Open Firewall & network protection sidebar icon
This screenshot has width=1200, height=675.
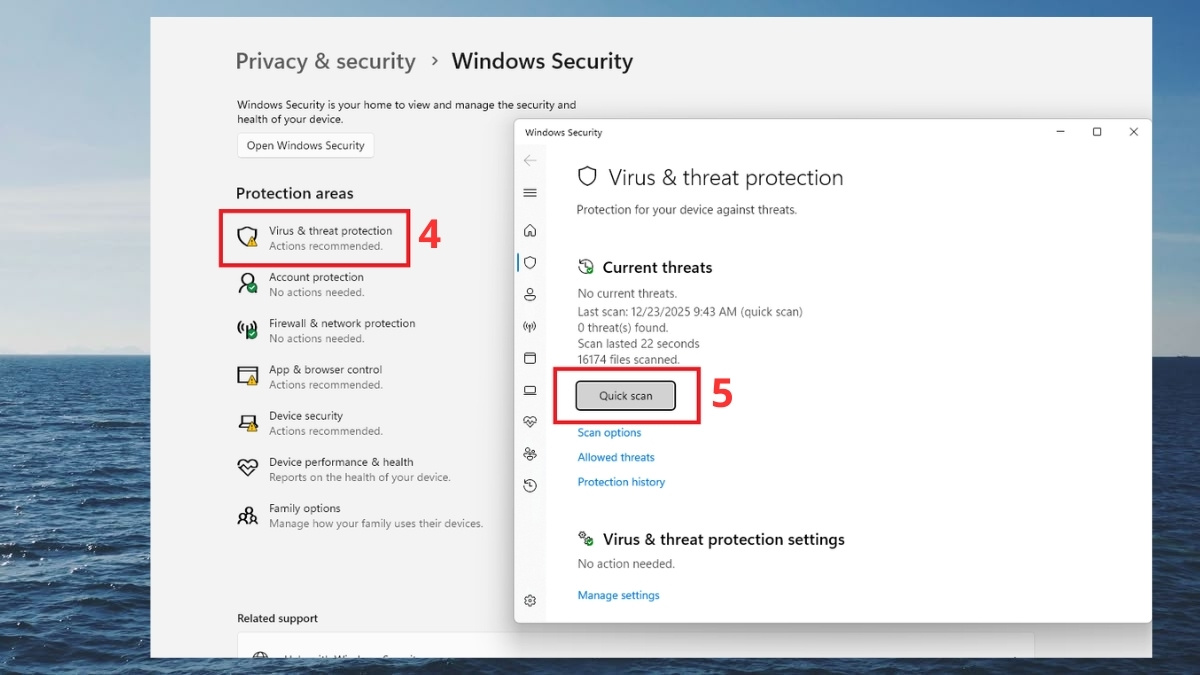(x=530, y=327)
